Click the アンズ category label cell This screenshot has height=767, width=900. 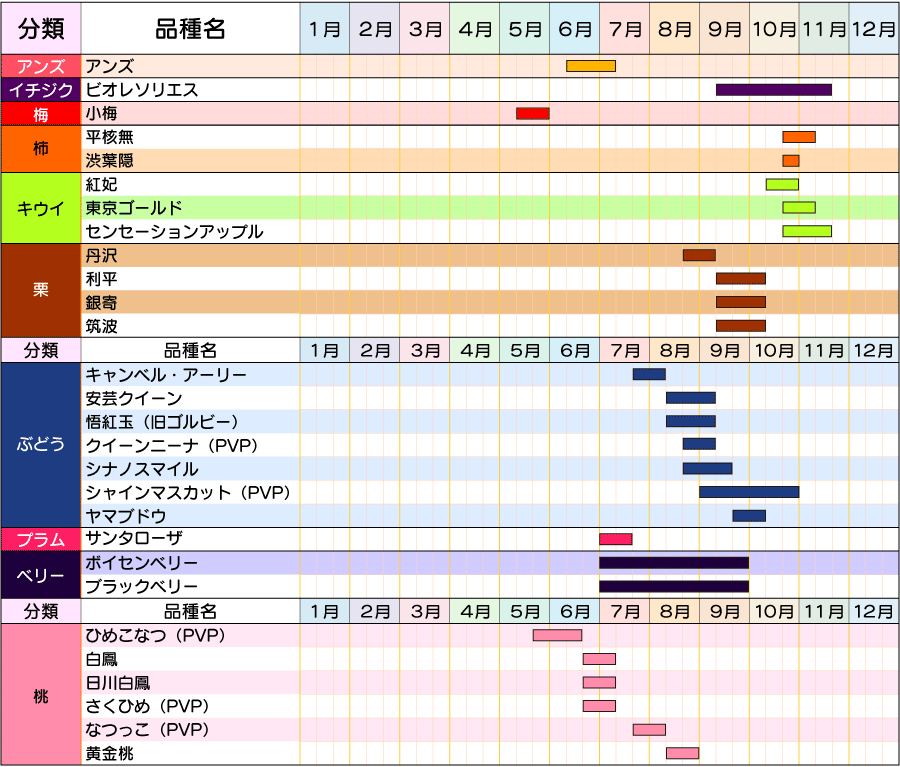41,66
